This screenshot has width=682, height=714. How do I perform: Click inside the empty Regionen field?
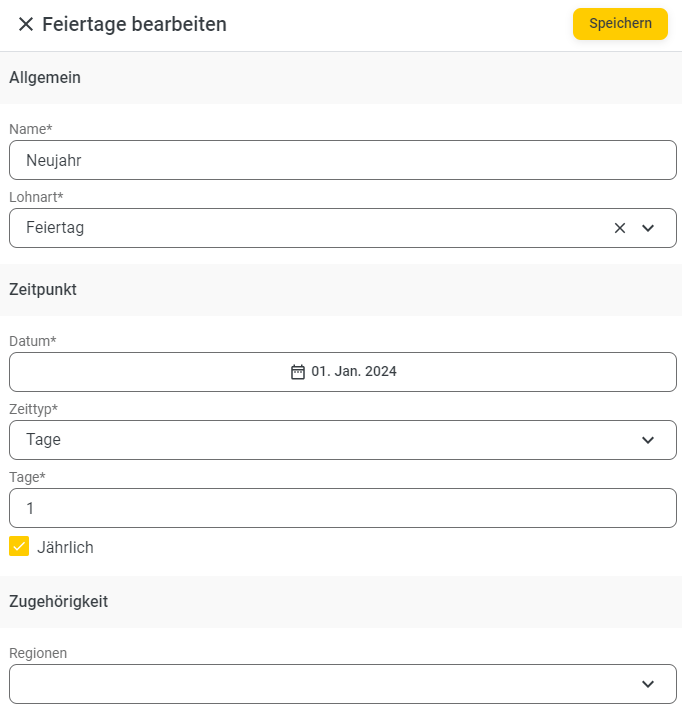pos(343,684)
